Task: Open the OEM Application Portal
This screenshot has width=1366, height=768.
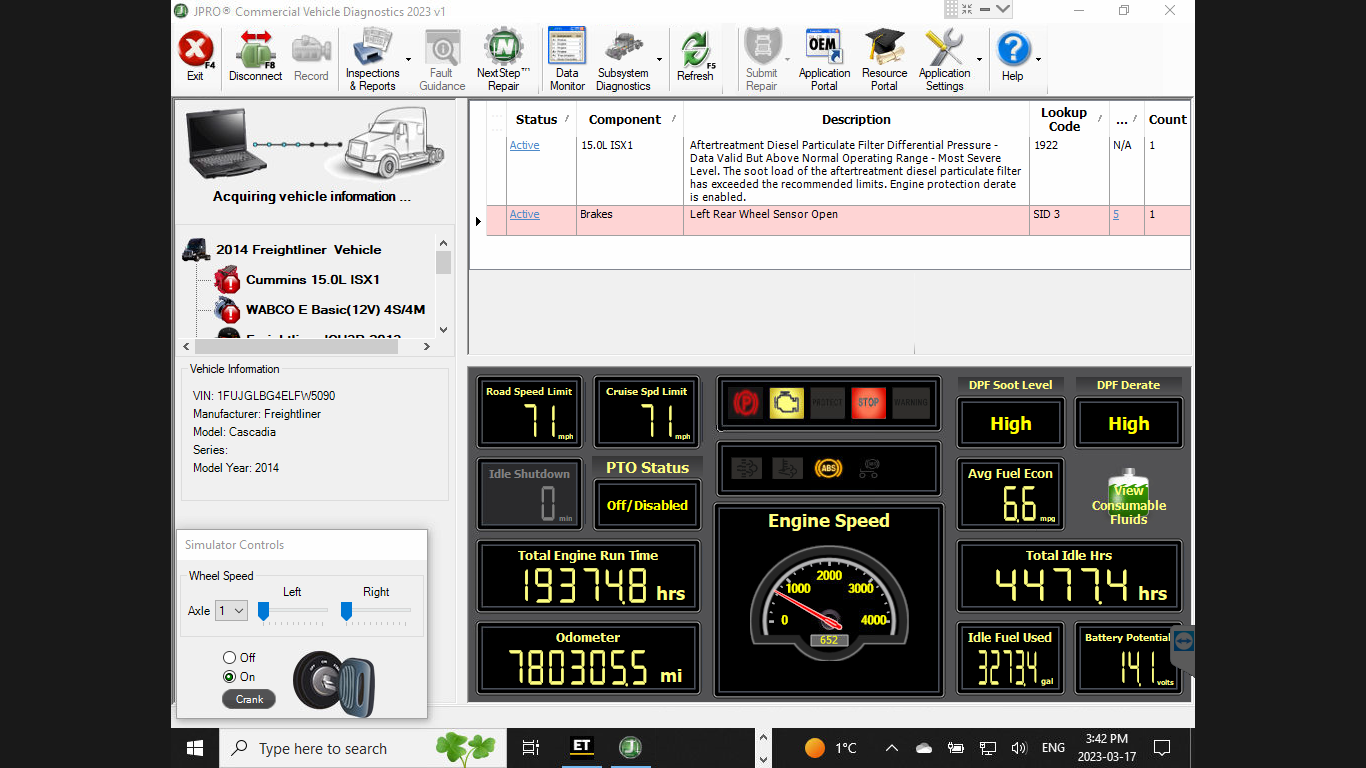Action: pyautogui.click(x=823, y=50)
